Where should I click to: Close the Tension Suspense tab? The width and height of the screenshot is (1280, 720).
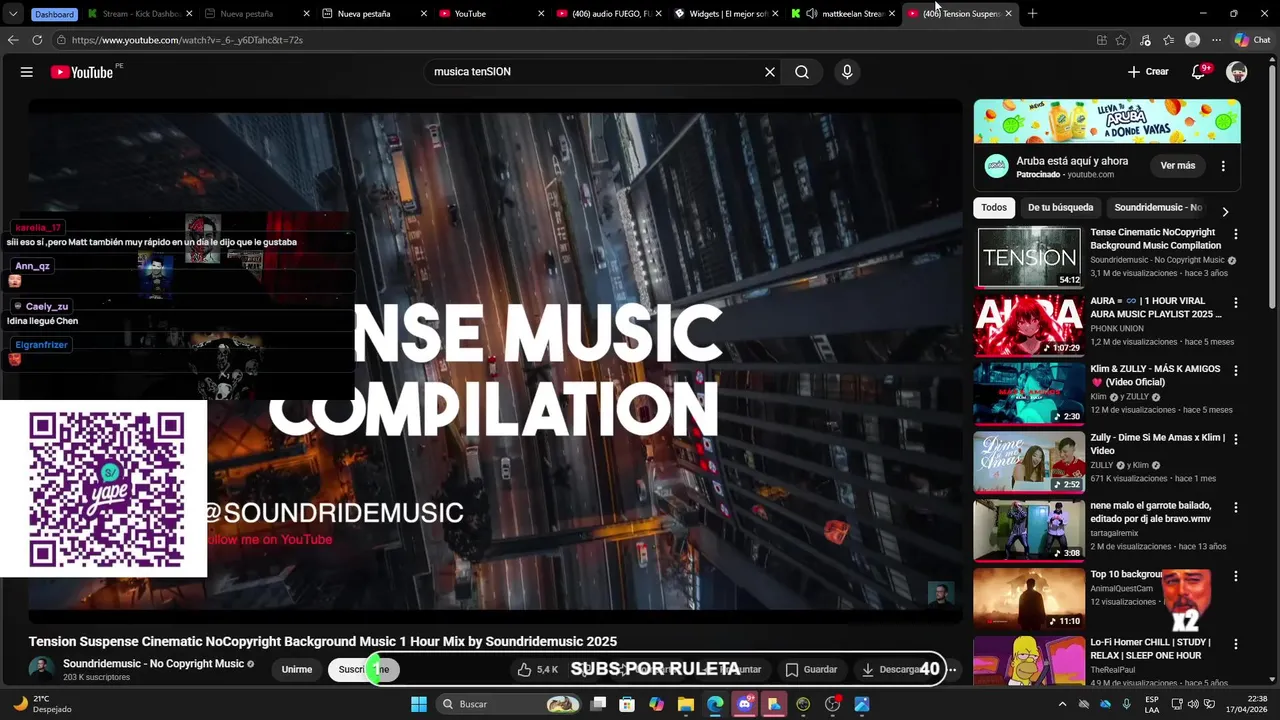[x=1008, y=14]
